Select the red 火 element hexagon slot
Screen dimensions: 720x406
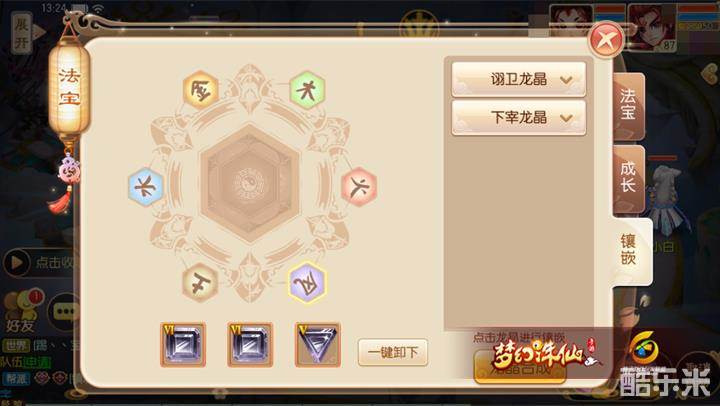click(359, 186)
